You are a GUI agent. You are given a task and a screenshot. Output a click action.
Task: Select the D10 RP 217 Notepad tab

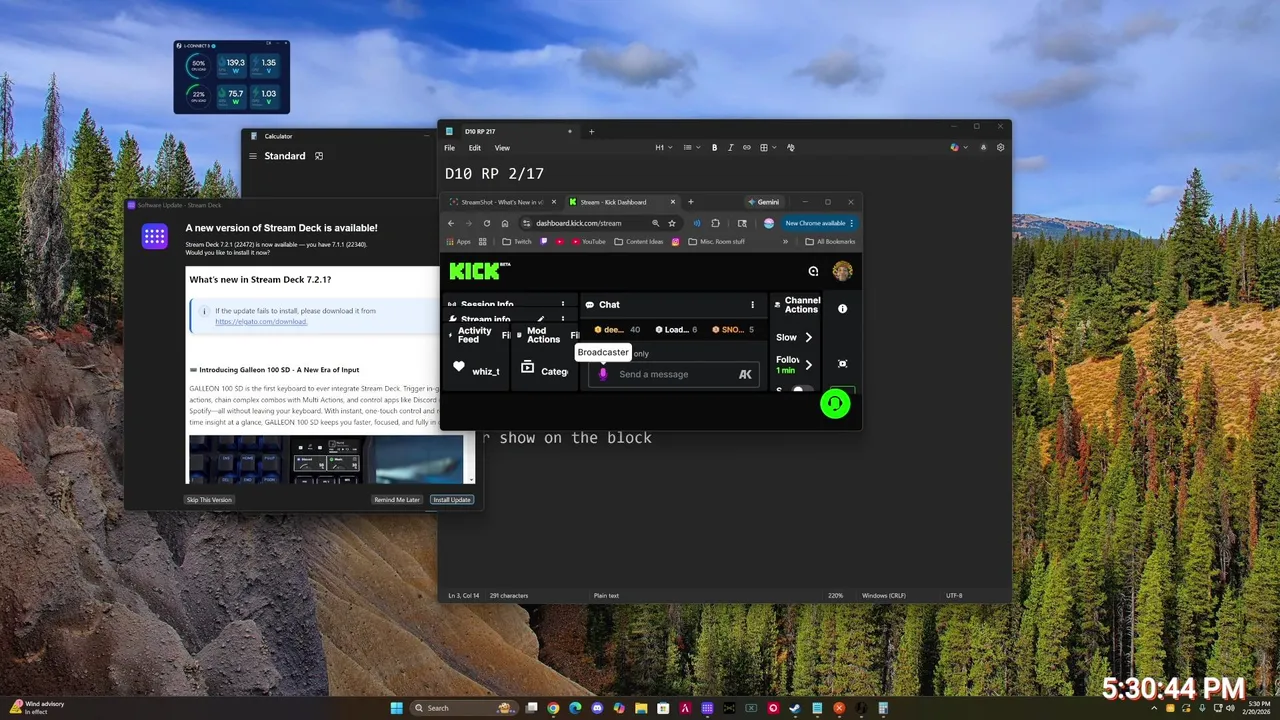point(508,131)
